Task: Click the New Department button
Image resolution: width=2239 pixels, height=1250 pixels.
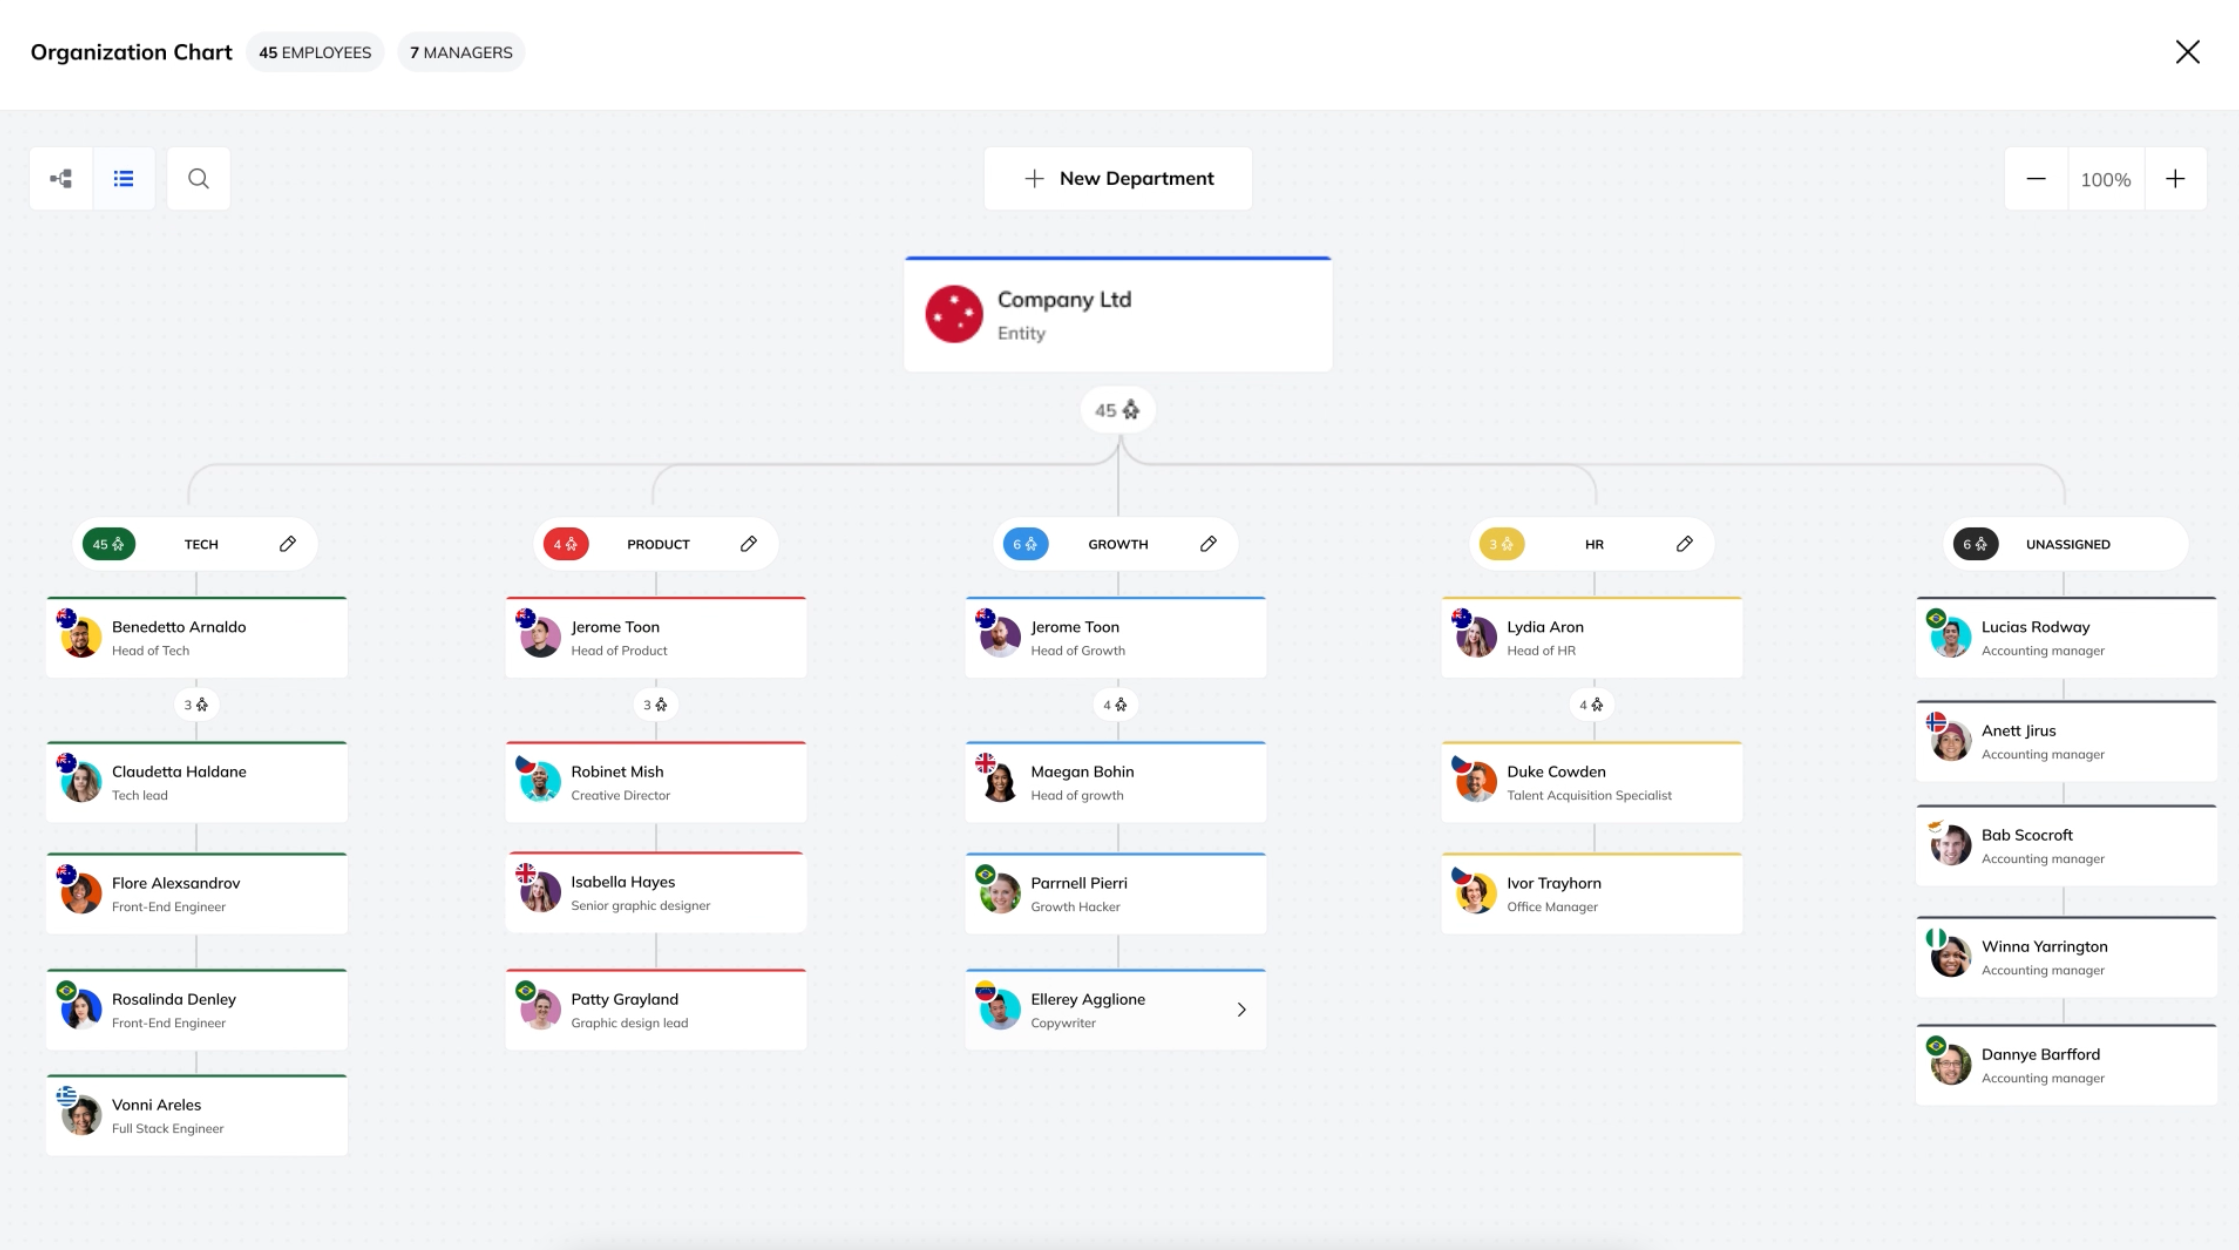Action: pos(1118,179)
